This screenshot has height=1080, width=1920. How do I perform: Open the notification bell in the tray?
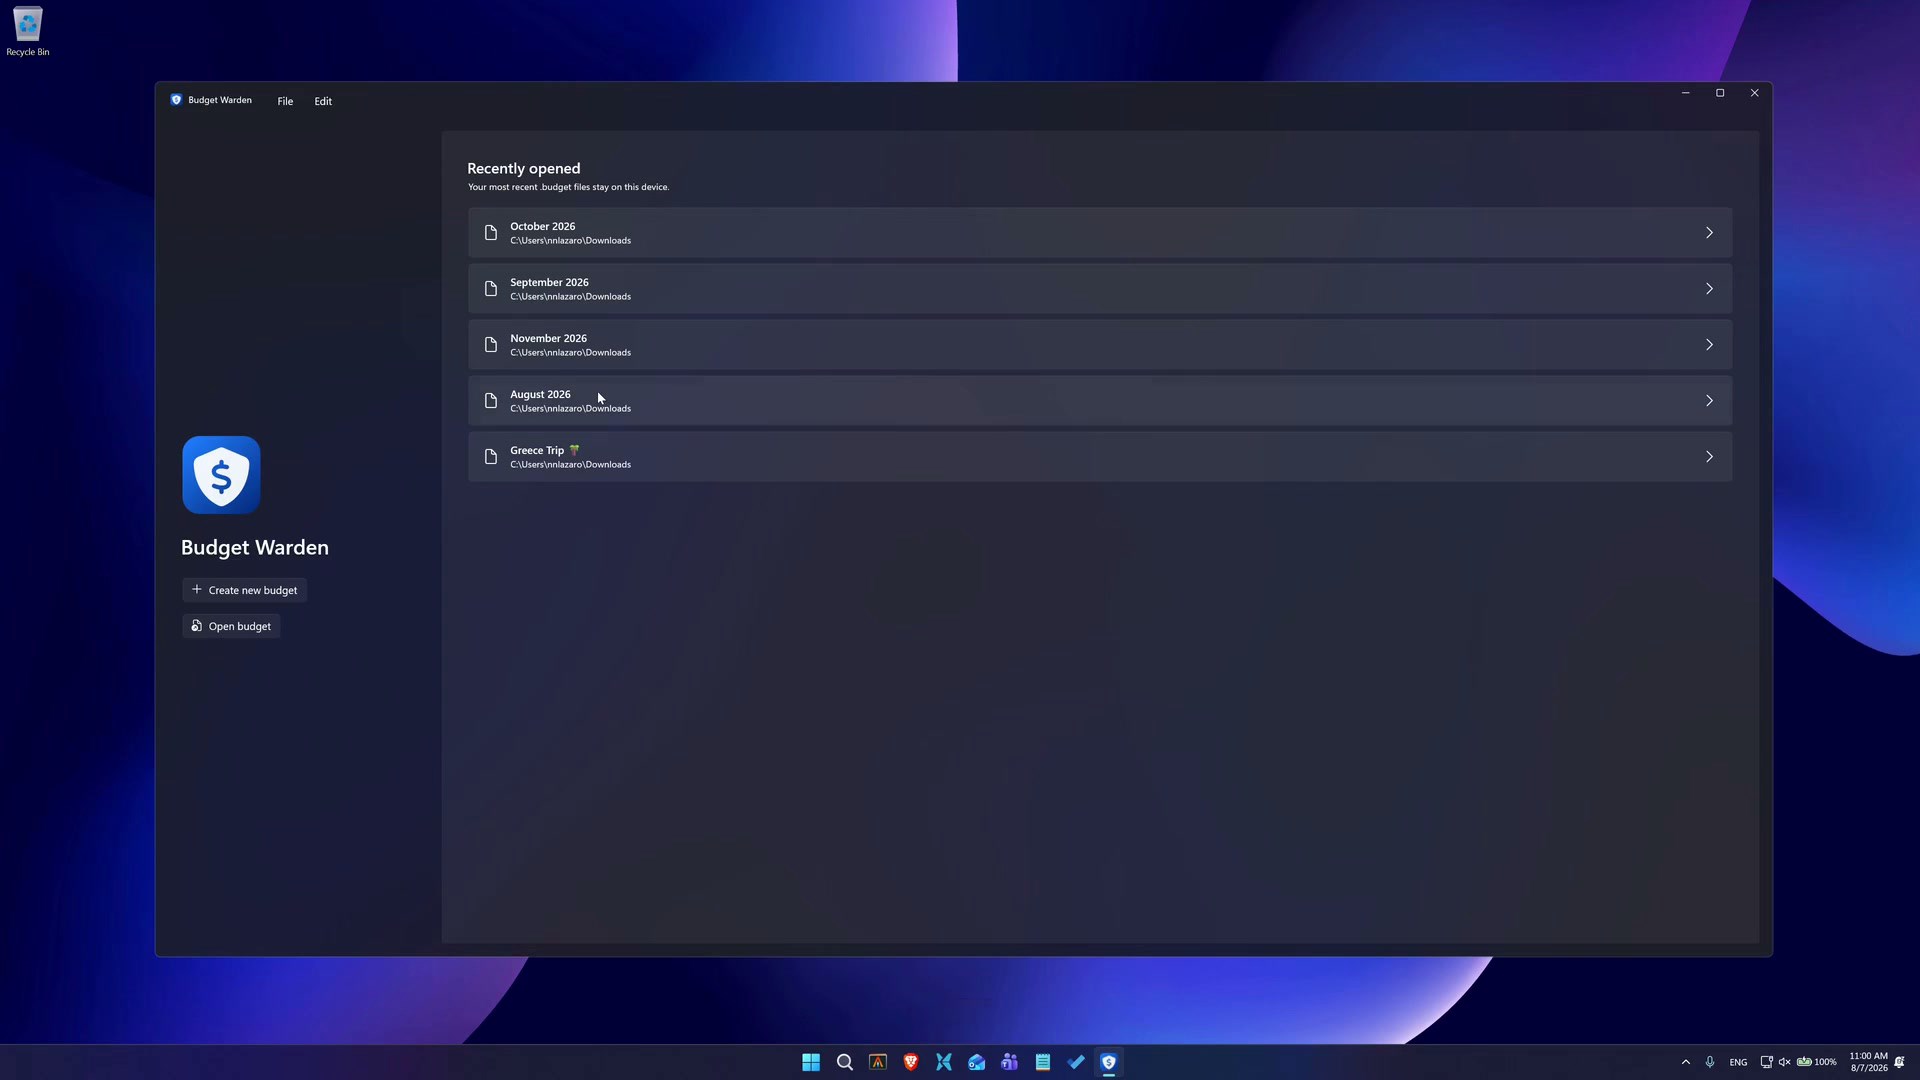pos(1899,1062)
